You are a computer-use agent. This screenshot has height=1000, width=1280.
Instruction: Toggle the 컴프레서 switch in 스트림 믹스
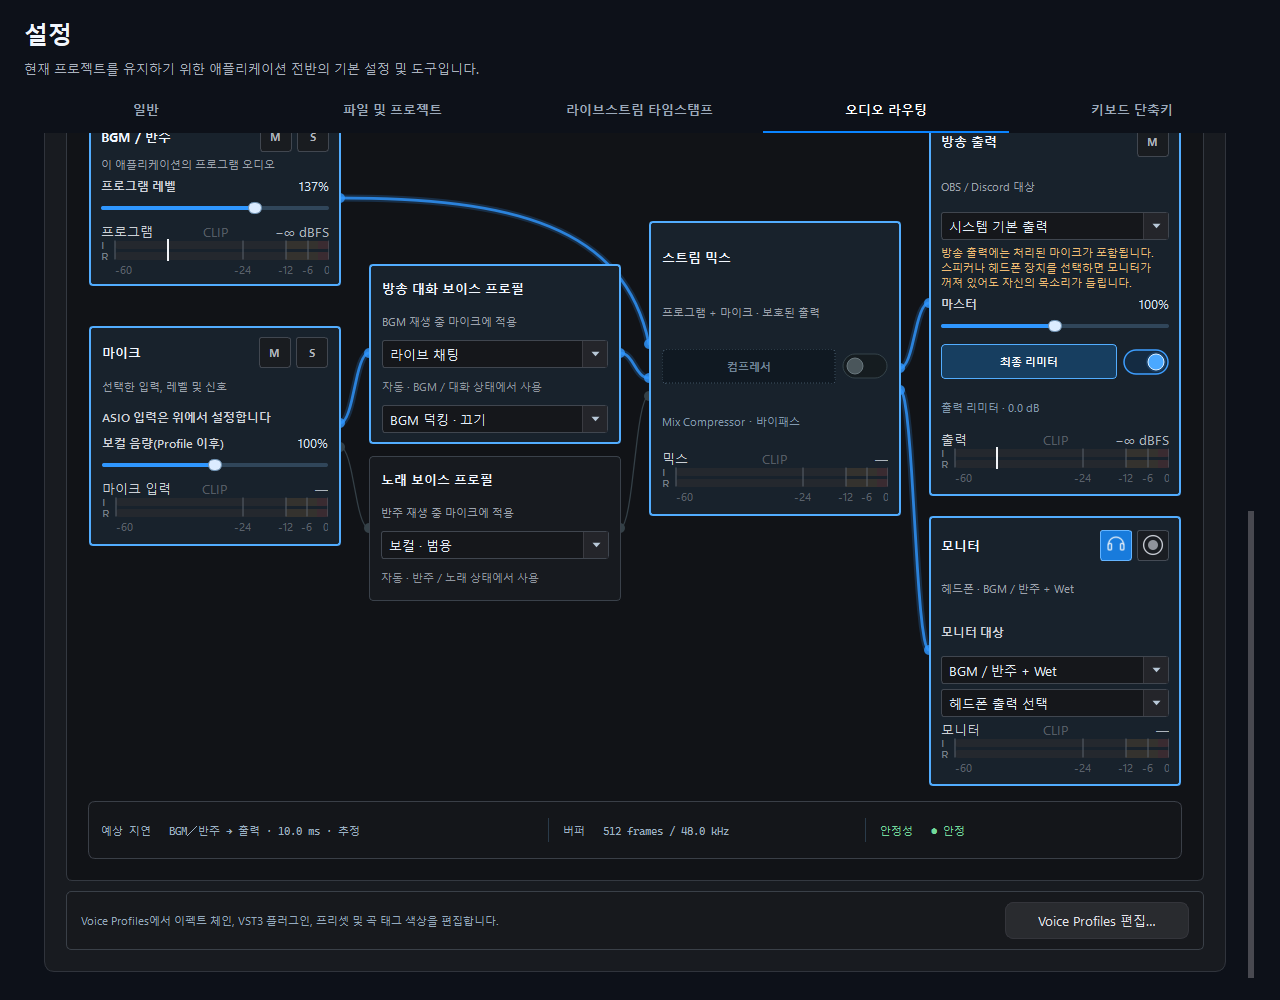(x=865, y=366)
